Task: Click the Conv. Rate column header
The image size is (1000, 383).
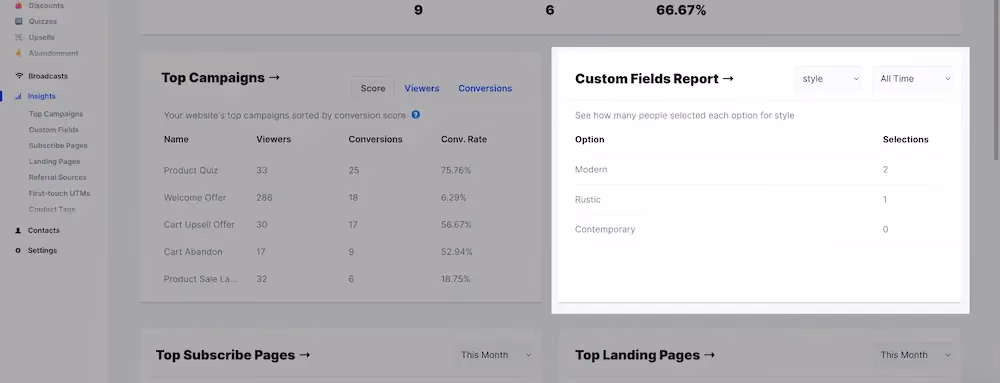Action: click(x=464, y=139)
